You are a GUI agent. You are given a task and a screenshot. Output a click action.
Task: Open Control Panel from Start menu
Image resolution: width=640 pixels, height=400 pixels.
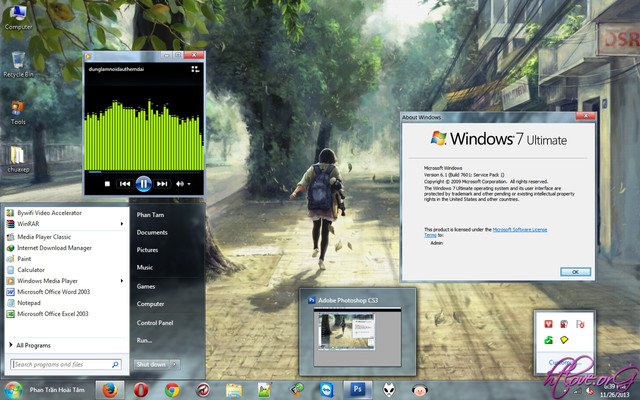pos(155,322)
